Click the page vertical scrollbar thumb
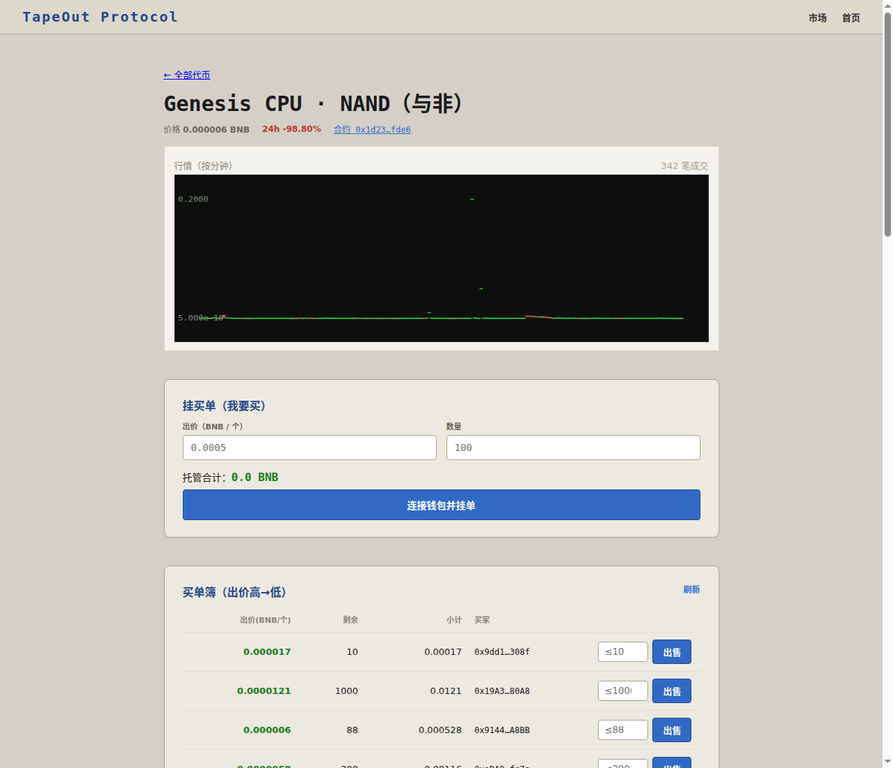 [887, 124]
